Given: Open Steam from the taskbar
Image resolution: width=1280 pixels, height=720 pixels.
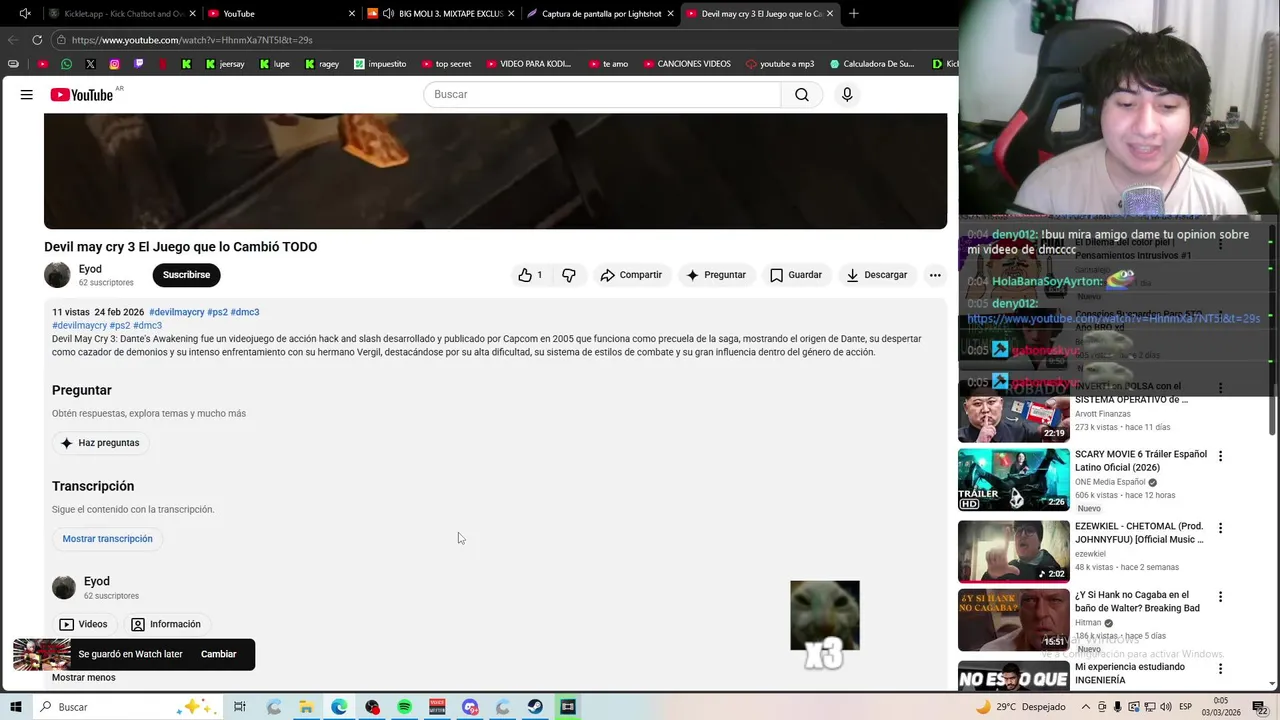Looking at the screenshot, I should click(x=535, y=707).
